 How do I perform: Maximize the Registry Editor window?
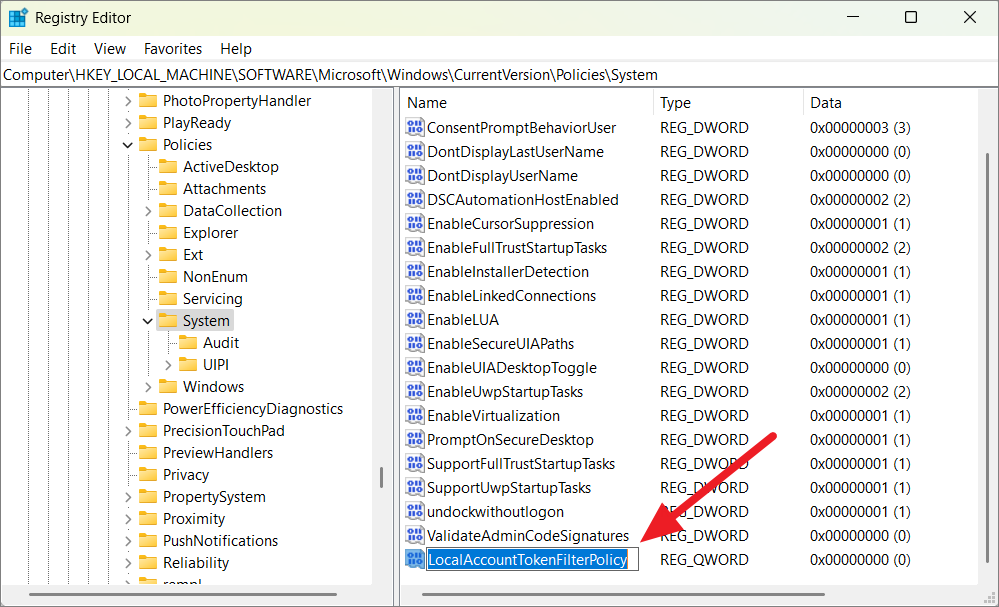[x=911, y=17]
